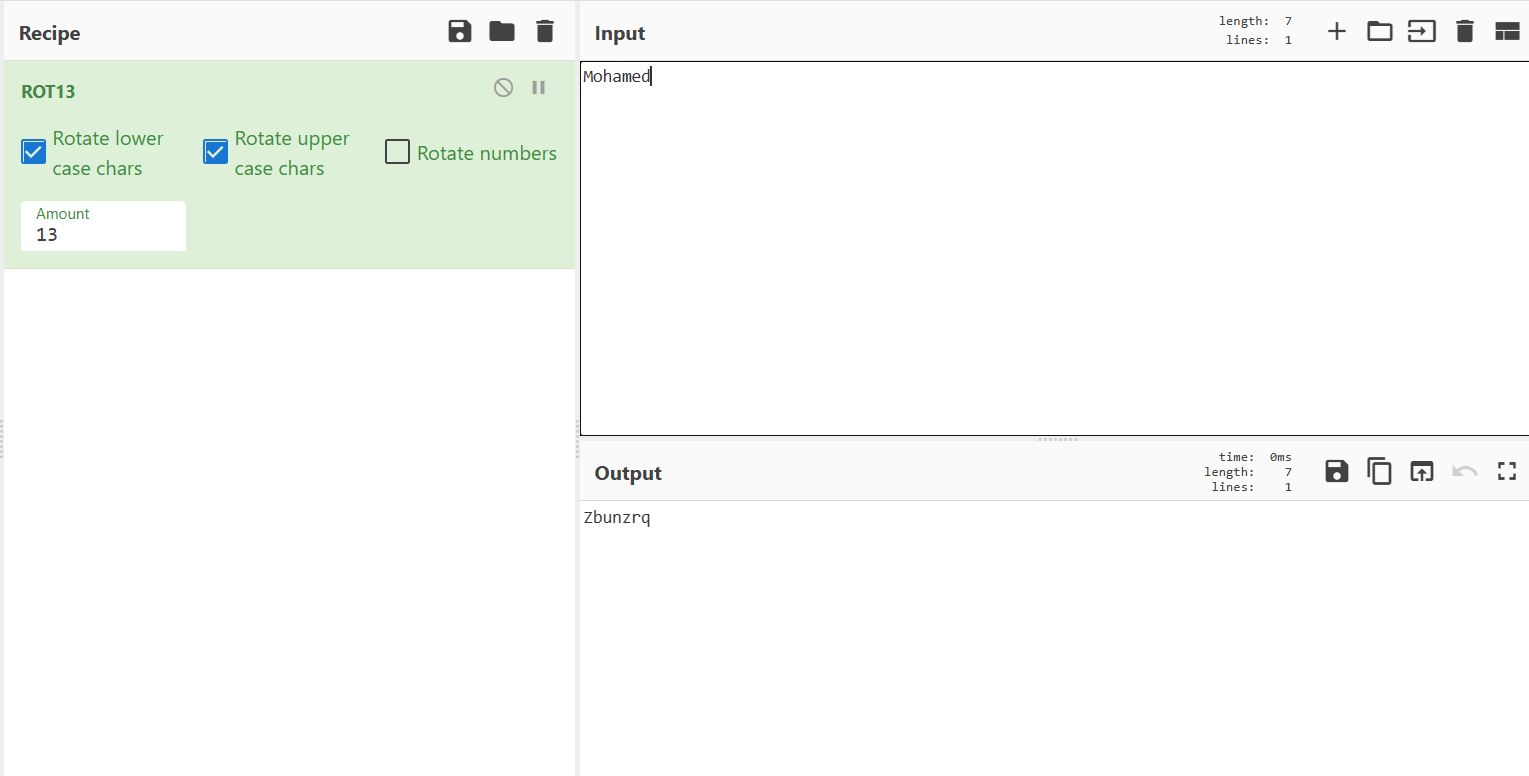
Task: Click the Amount field showing 13
Action: 103,235
